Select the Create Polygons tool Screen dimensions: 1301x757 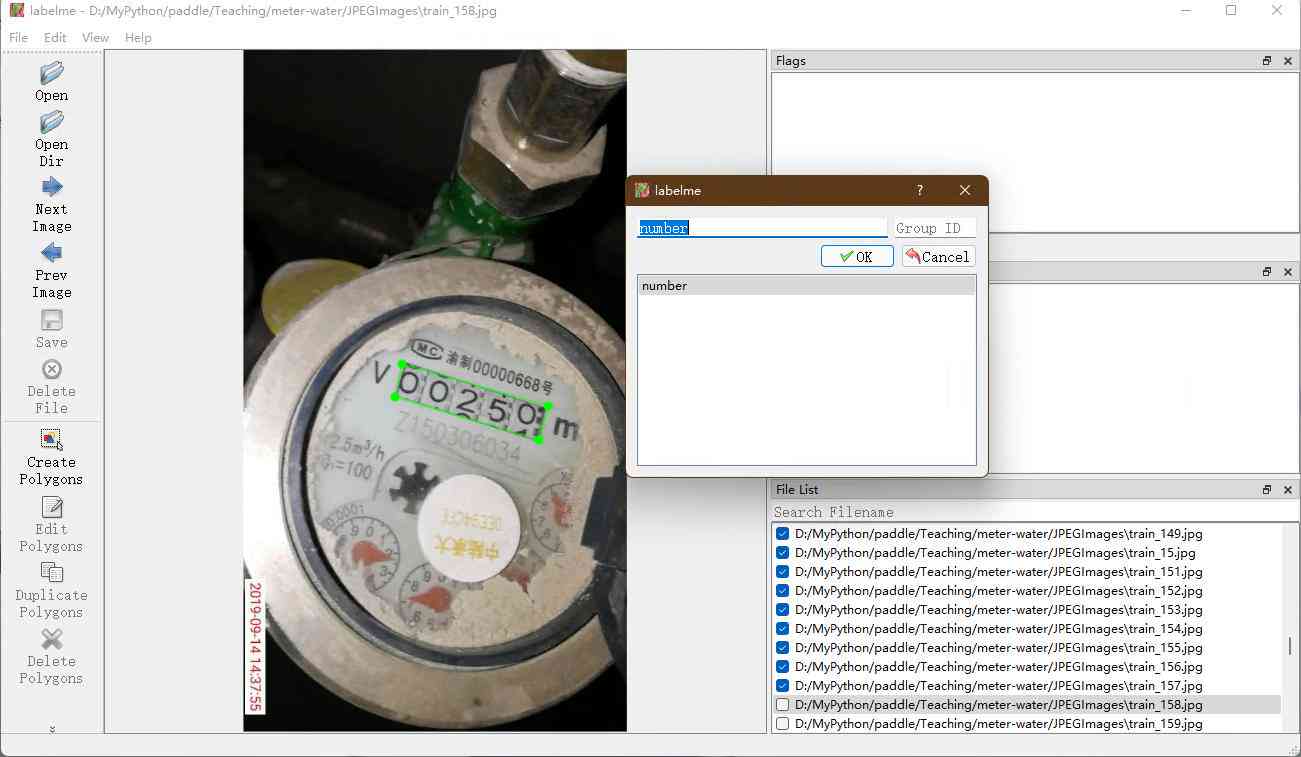click(51, 456)
